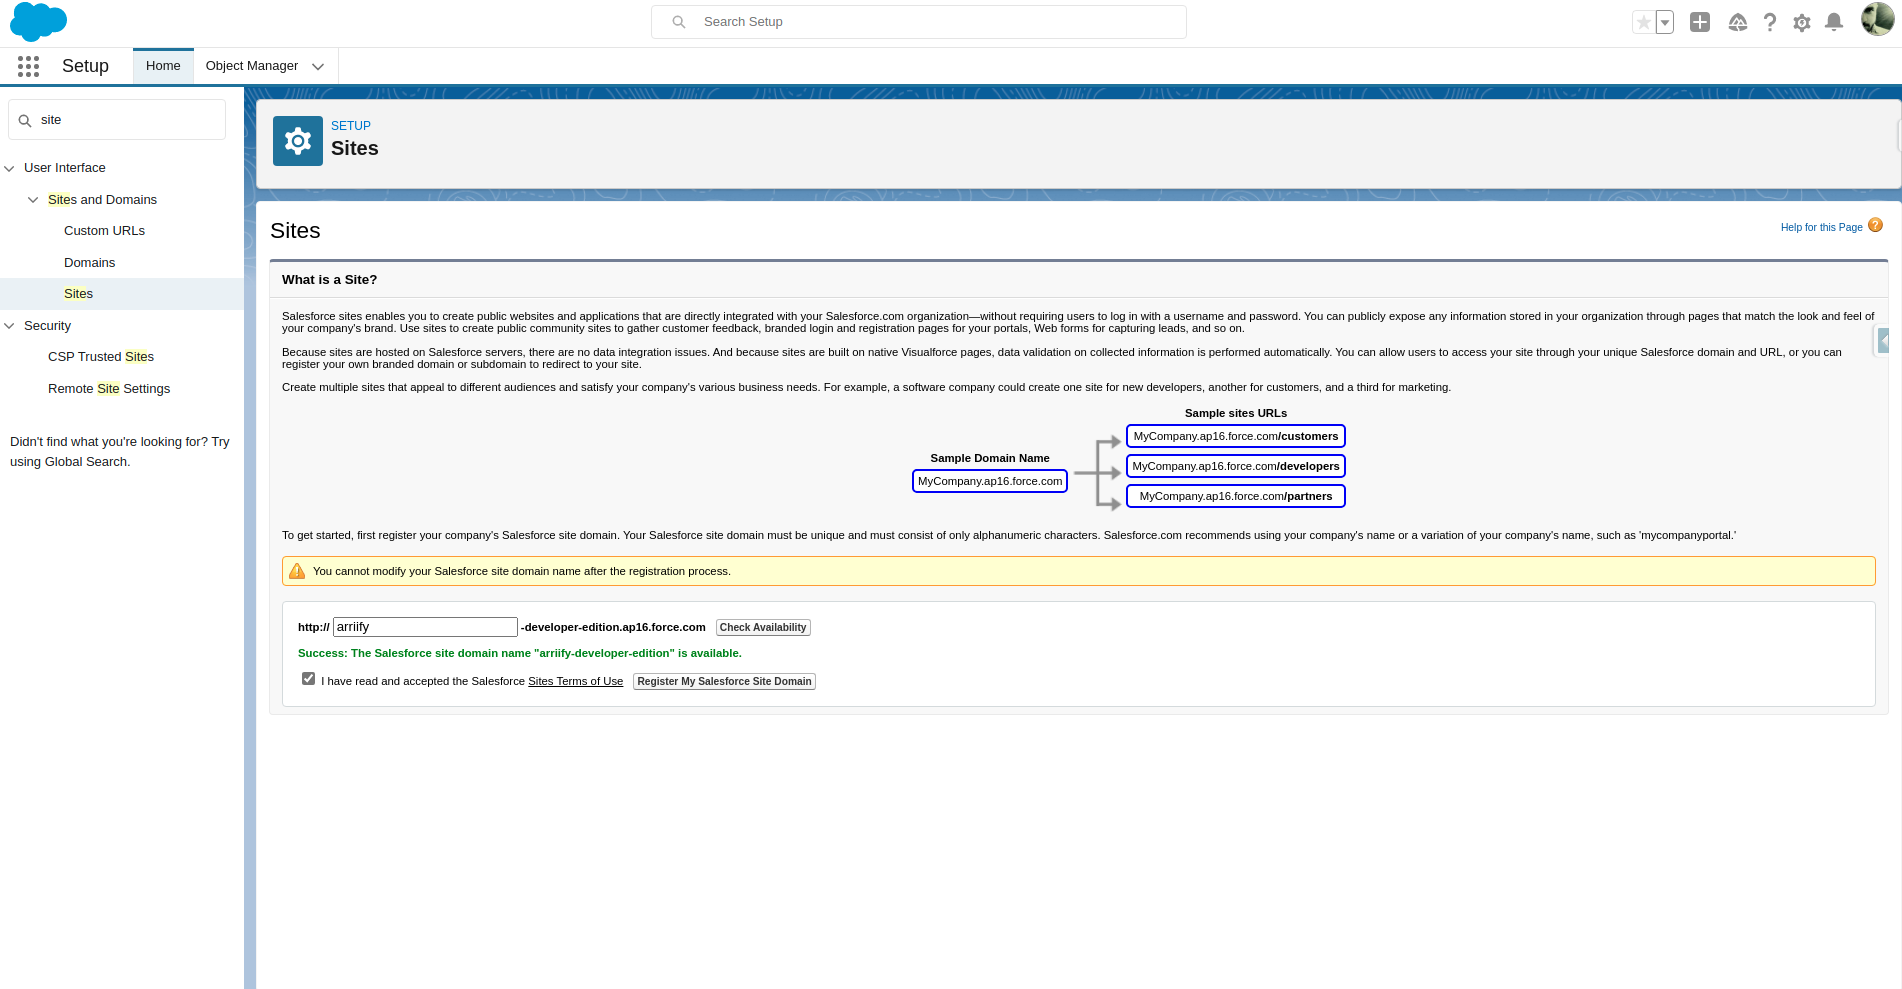Collapse the User Interface section
1902x989 pixels.
[10, 168]
